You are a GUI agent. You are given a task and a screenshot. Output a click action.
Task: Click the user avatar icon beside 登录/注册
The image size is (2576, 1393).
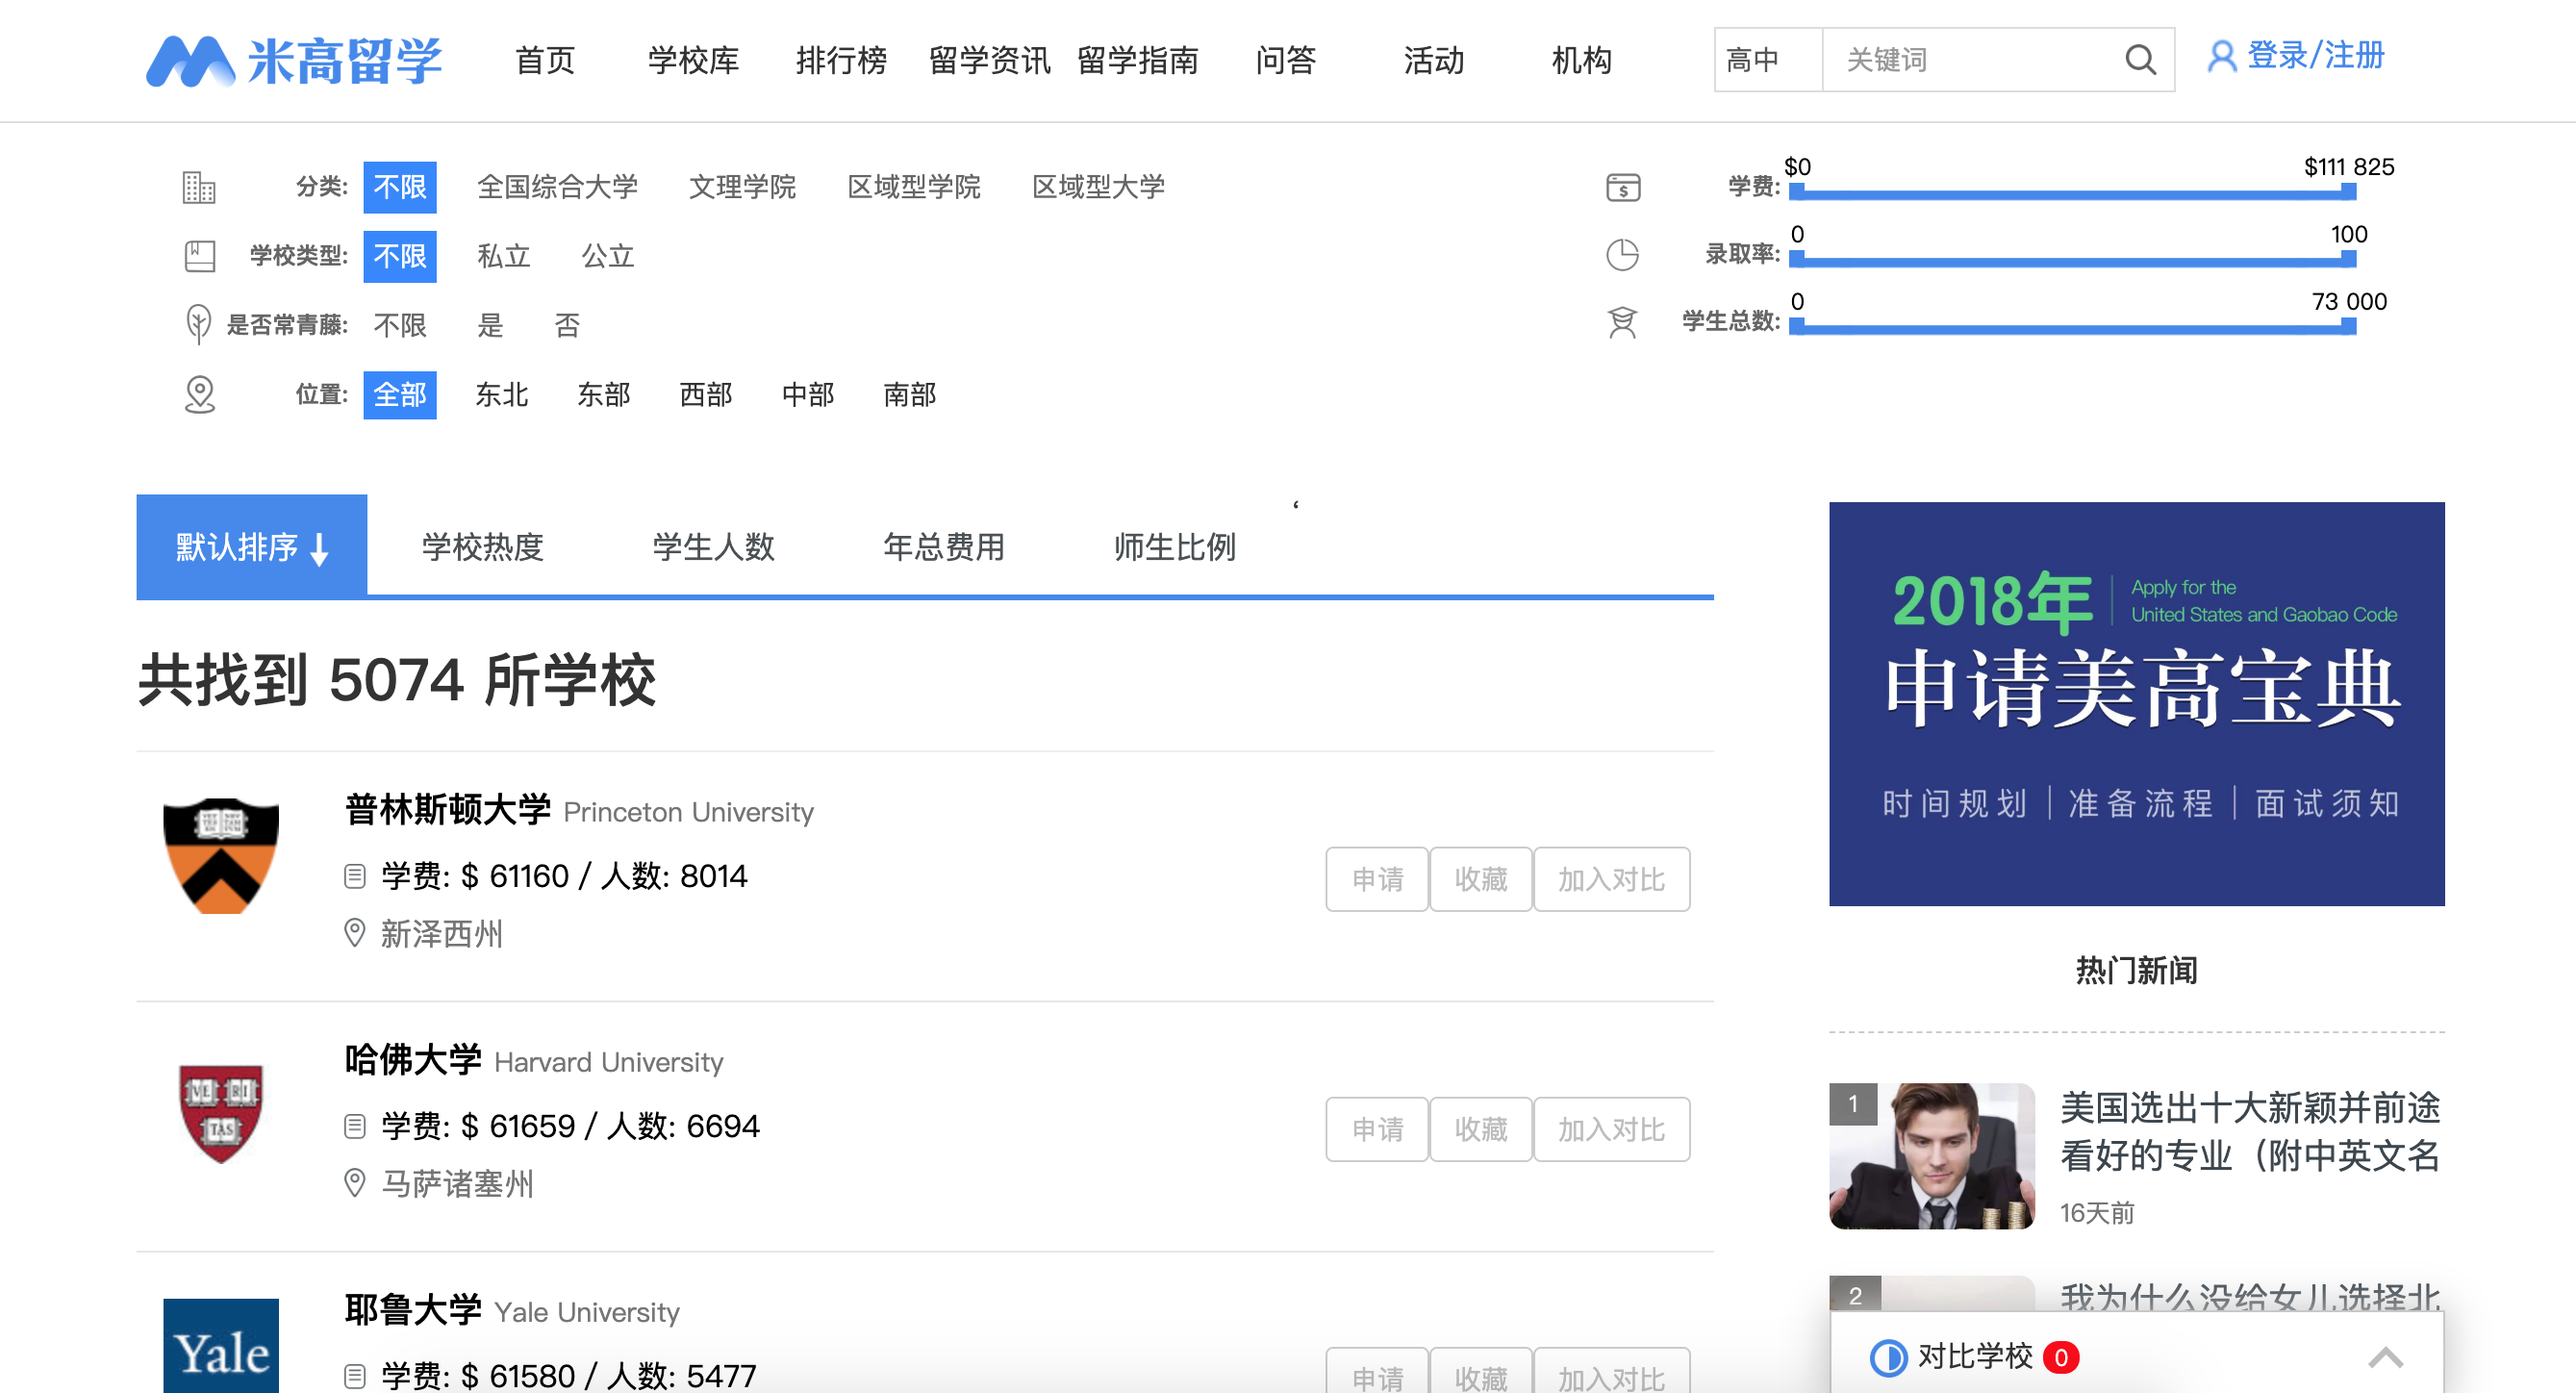[x=2221, y=57]
